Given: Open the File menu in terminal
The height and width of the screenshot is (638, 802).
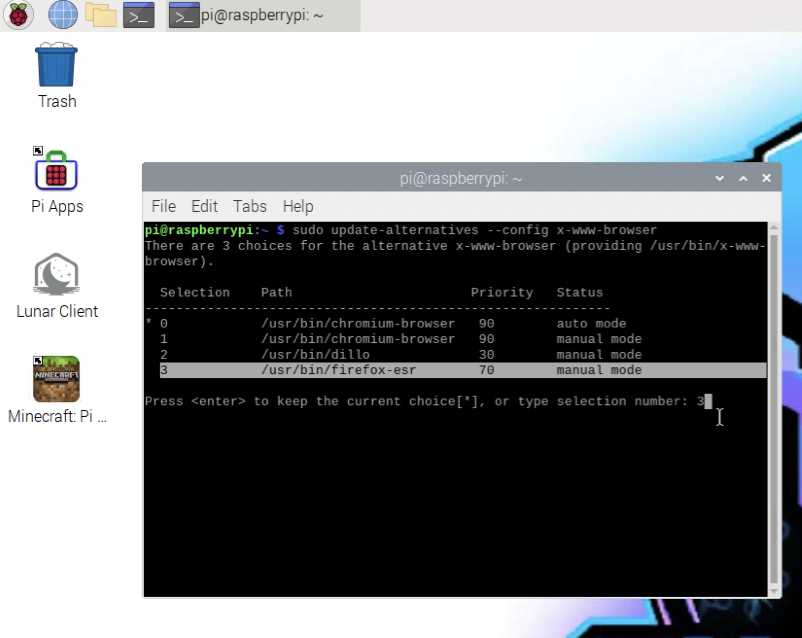Looking at the screenshot, I should tap(164, 206).
